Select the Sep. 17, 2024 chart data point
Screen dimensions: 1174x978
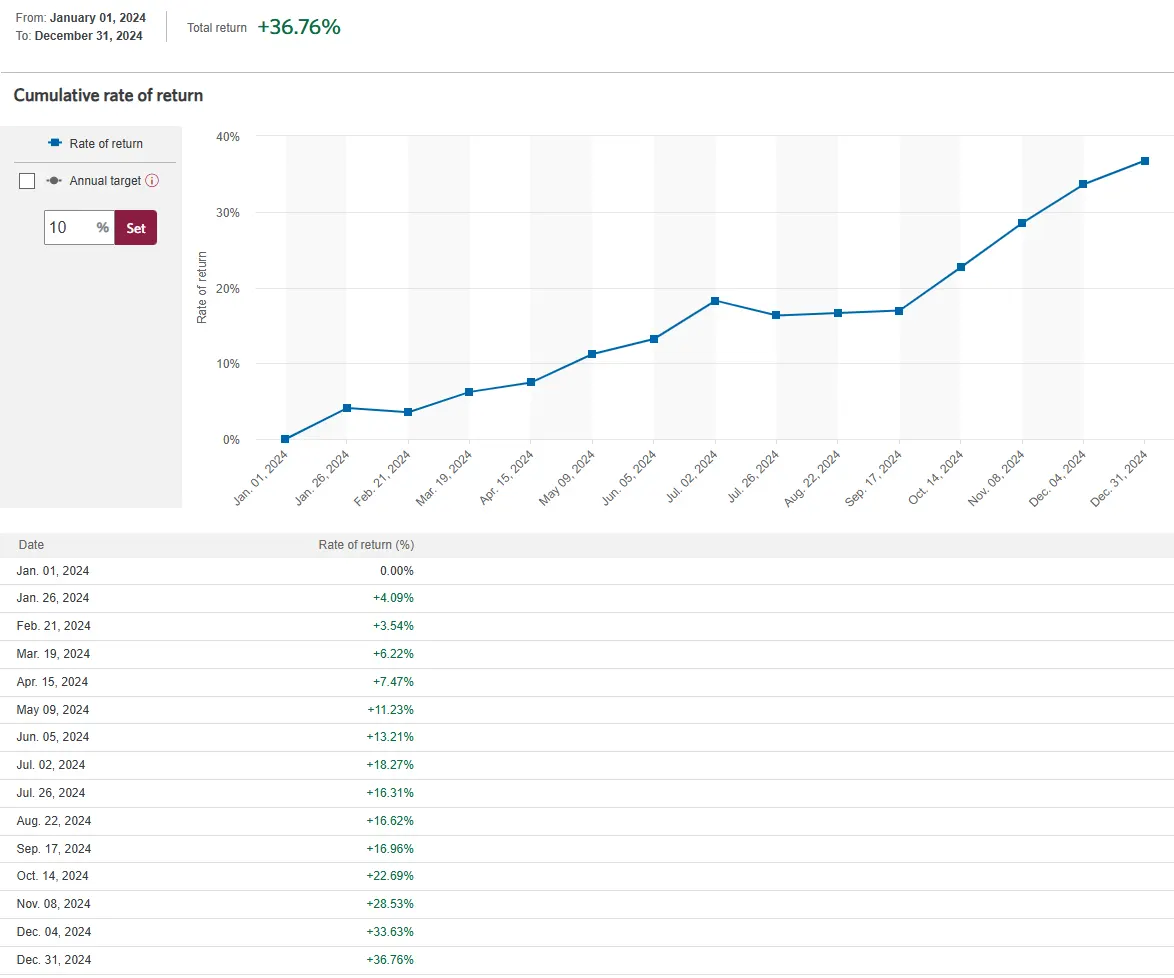point(899,311)
